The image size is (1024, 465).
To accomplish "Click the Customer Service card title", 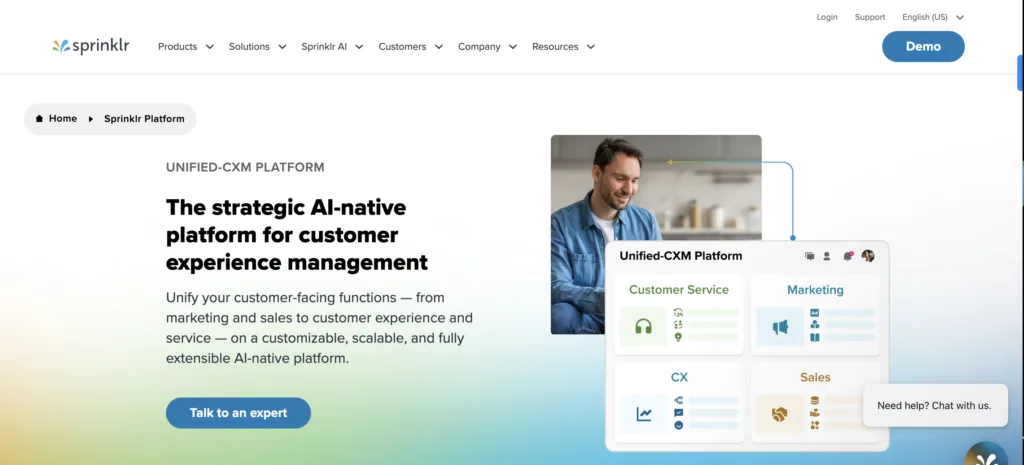I will pos(679,290).
